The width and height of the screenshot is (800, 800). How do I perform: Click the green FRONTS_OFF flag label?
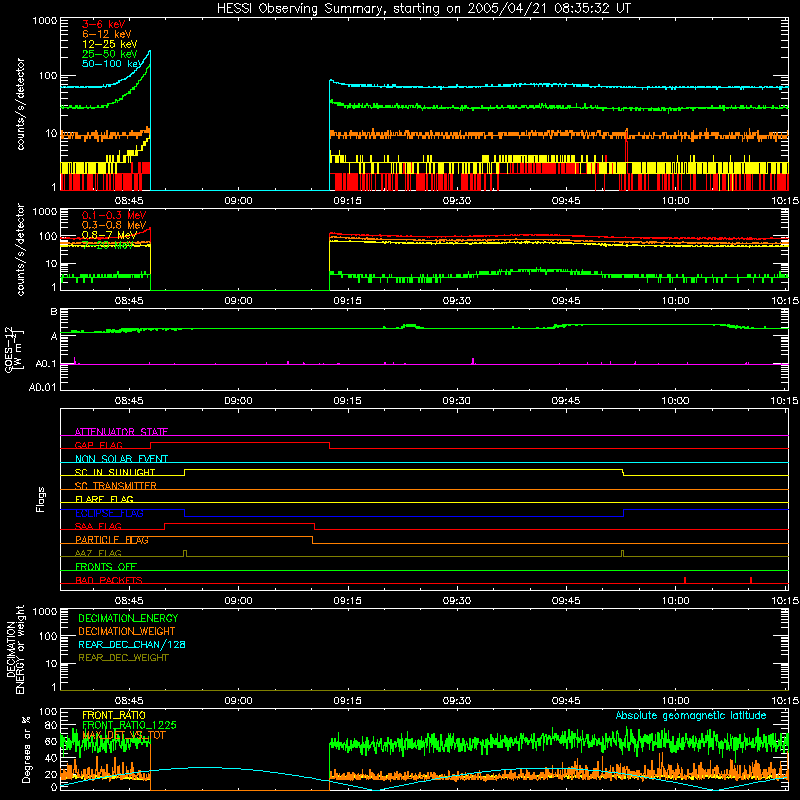coord(106,567)
